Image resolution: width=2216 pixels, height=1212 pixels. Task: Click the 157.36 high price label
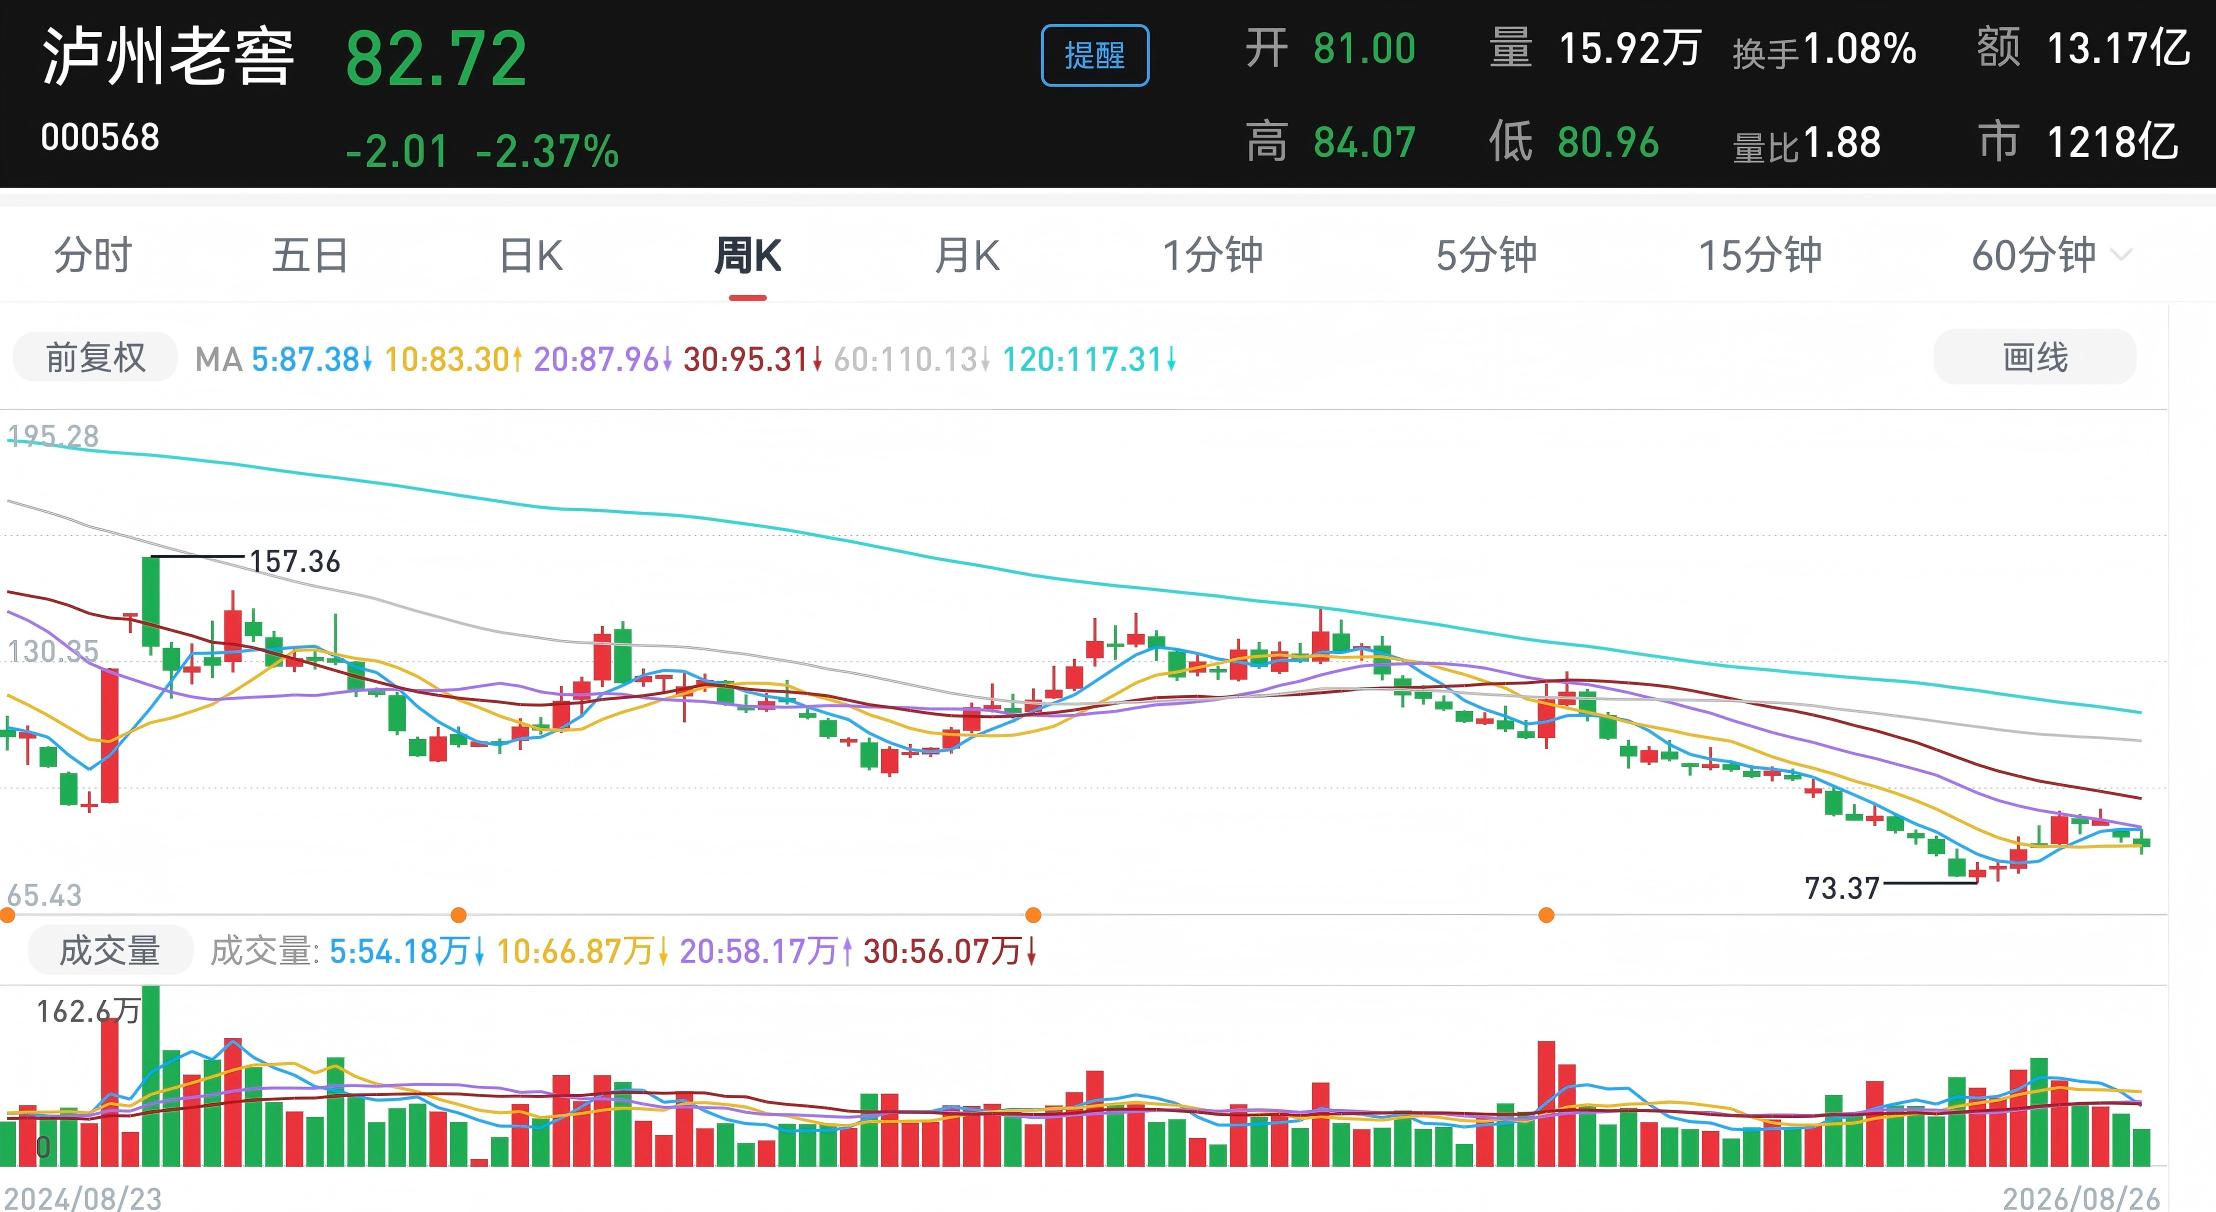click(x=294, y=562)
